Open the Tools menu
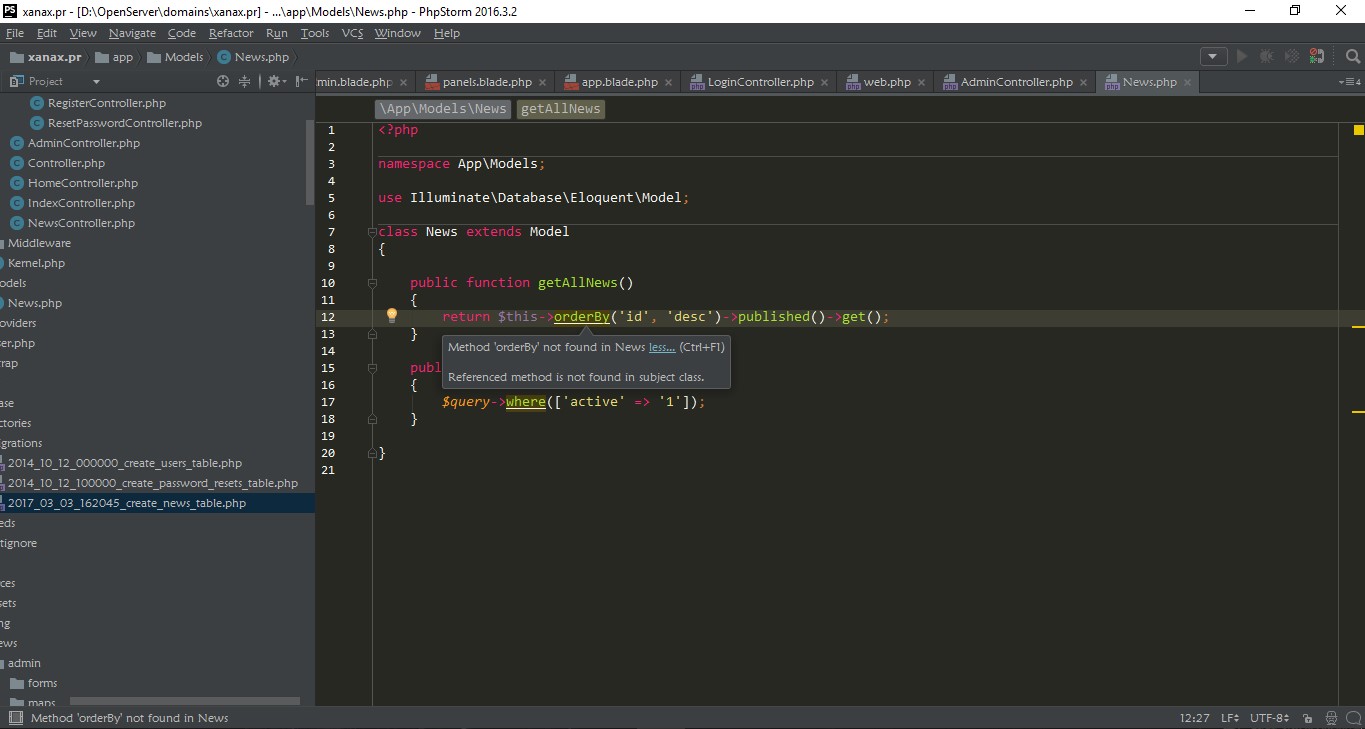 (x=315, y=33)
